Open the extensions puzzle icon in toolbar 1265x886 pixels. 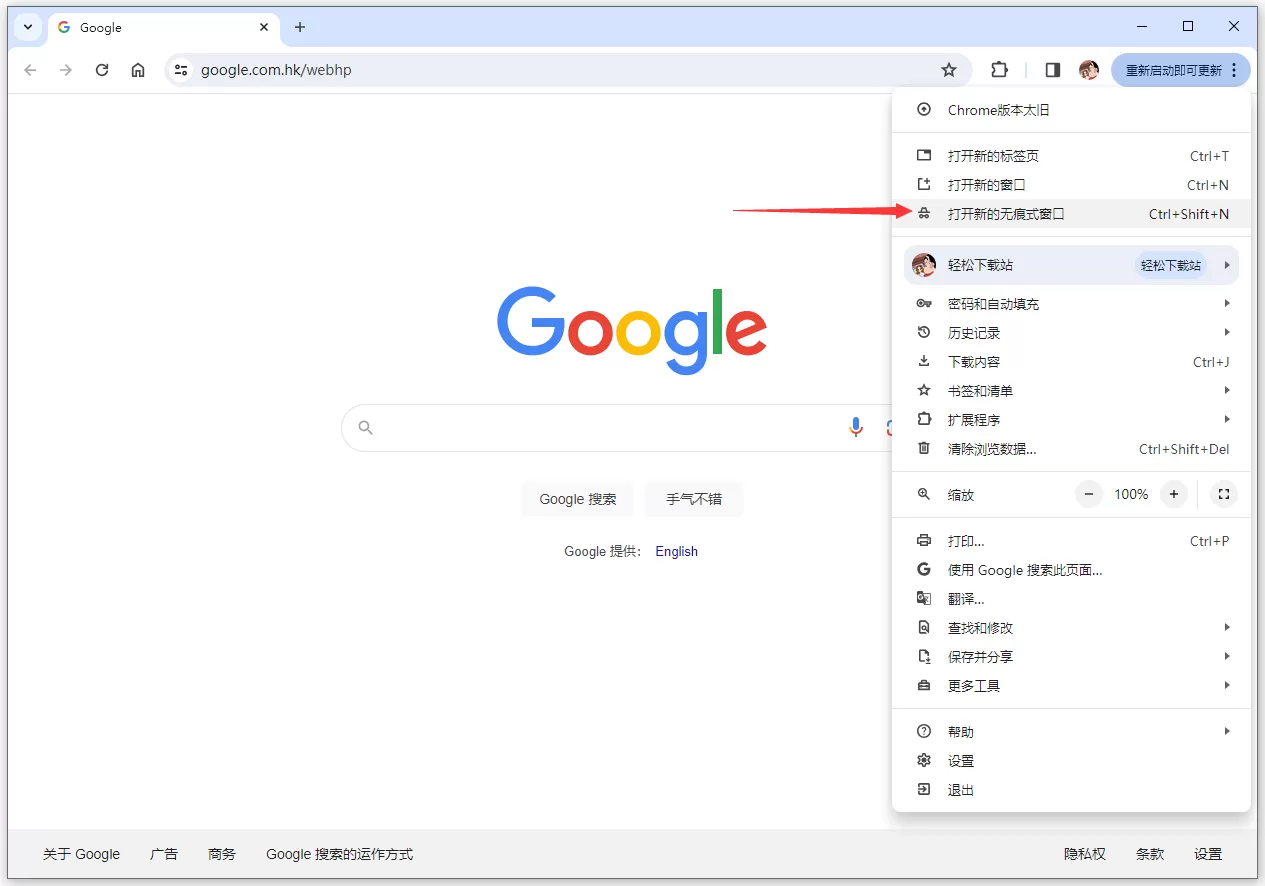click(x=999, y=70)
